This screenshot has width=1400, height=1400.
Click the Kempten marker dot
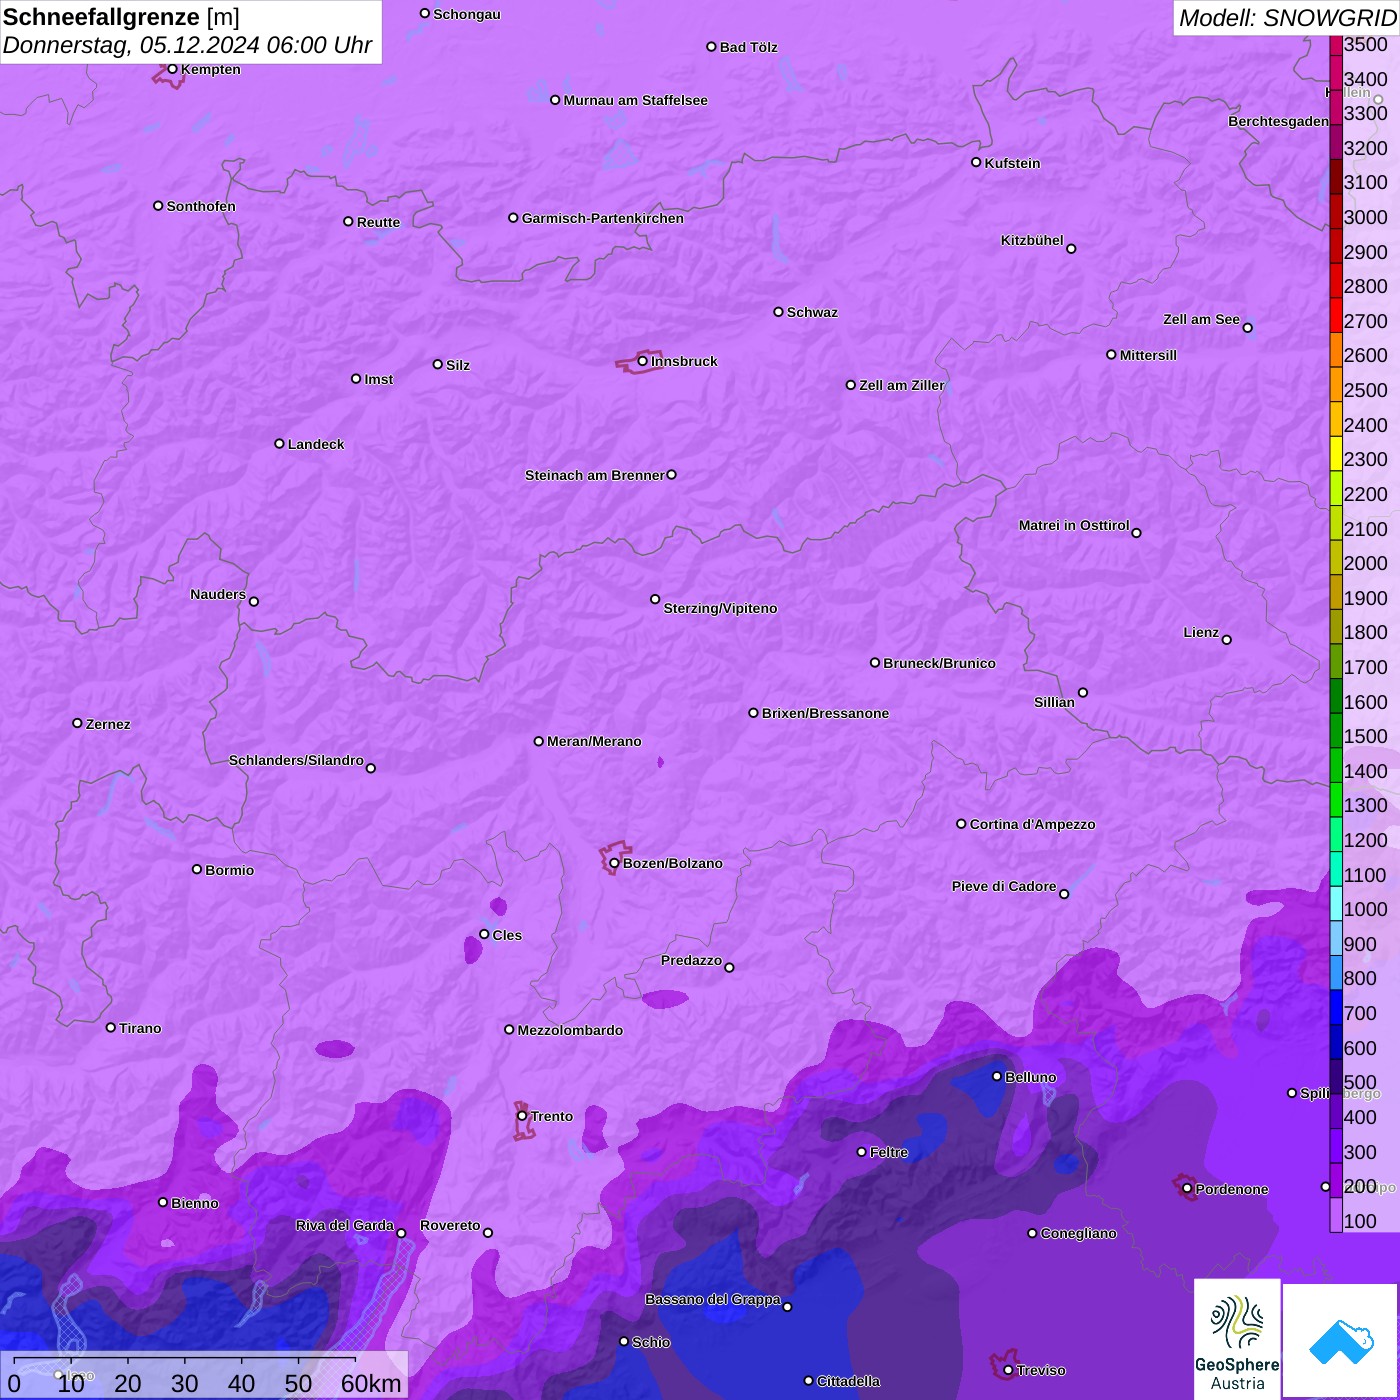coord(172,69)
